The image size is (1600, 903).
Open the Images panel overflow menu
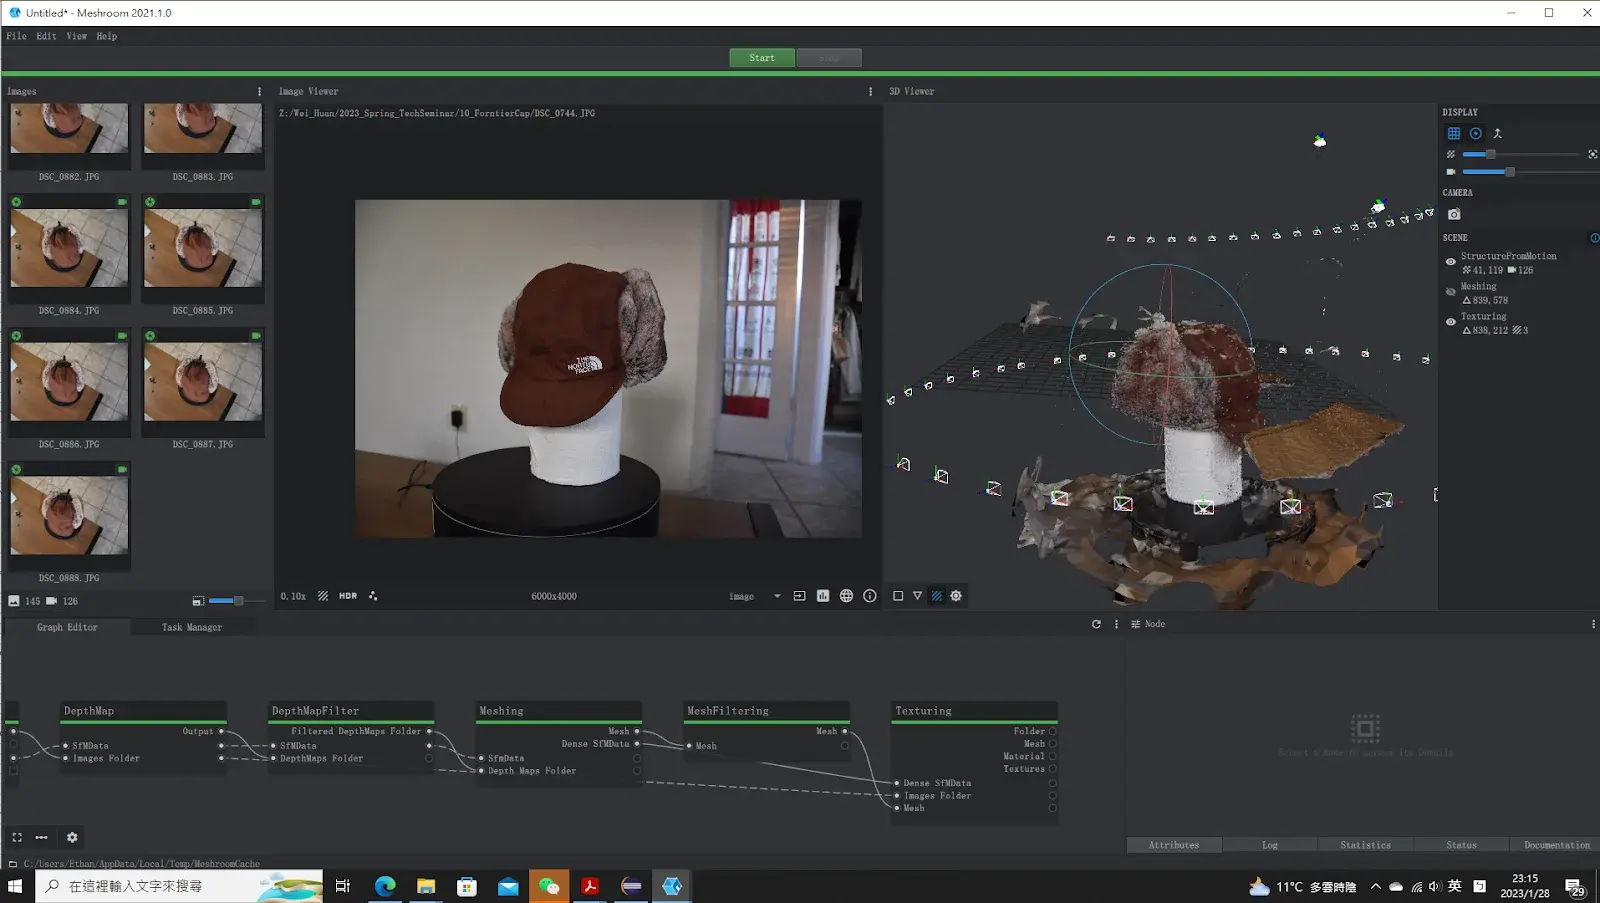coord(260,91)
